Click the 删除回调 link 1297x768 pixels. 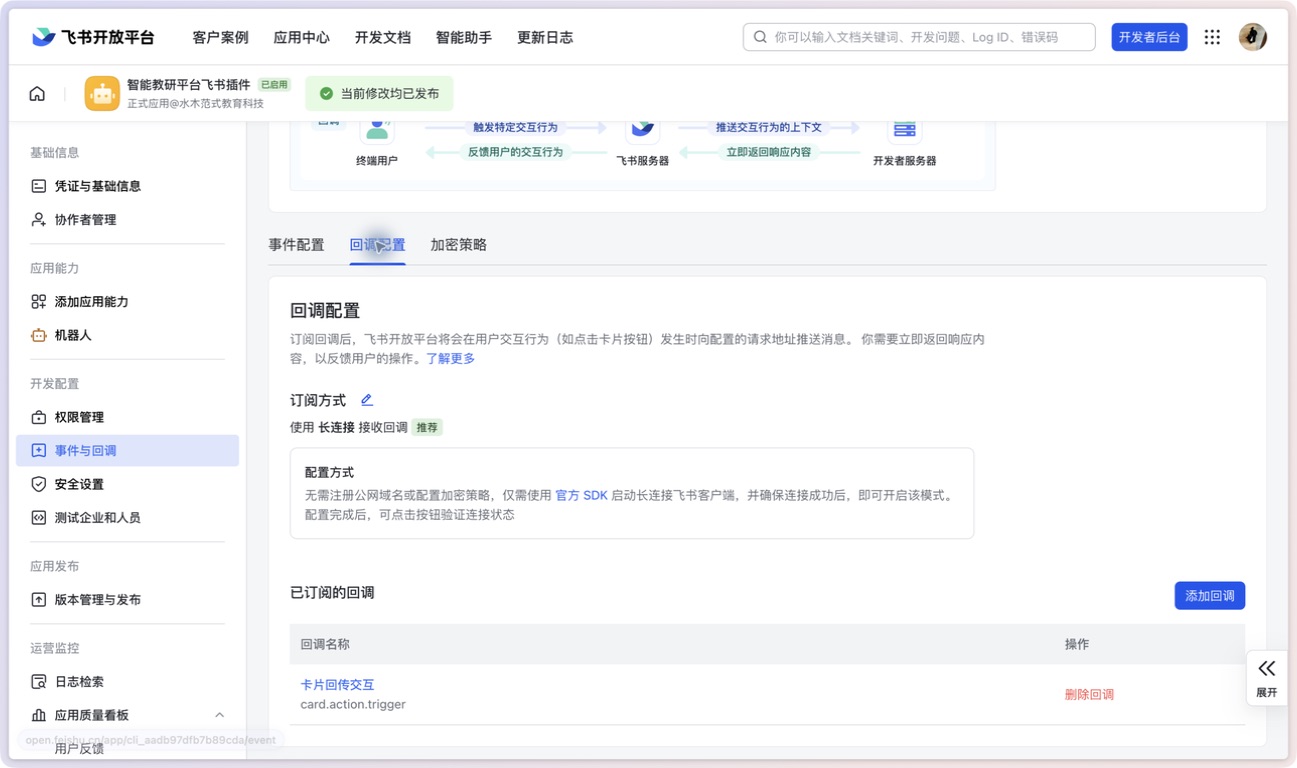tap(1089, 694)
